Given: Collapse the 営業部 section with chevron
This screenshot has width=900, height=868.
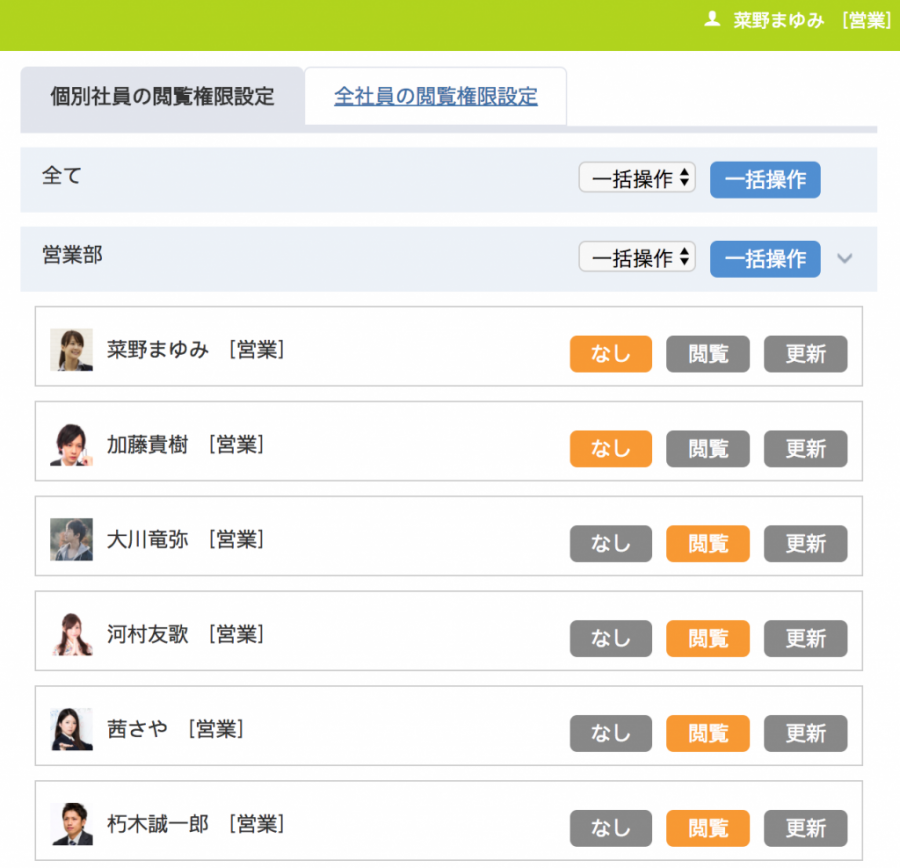Looking at the screenshot, I should 845,258.
